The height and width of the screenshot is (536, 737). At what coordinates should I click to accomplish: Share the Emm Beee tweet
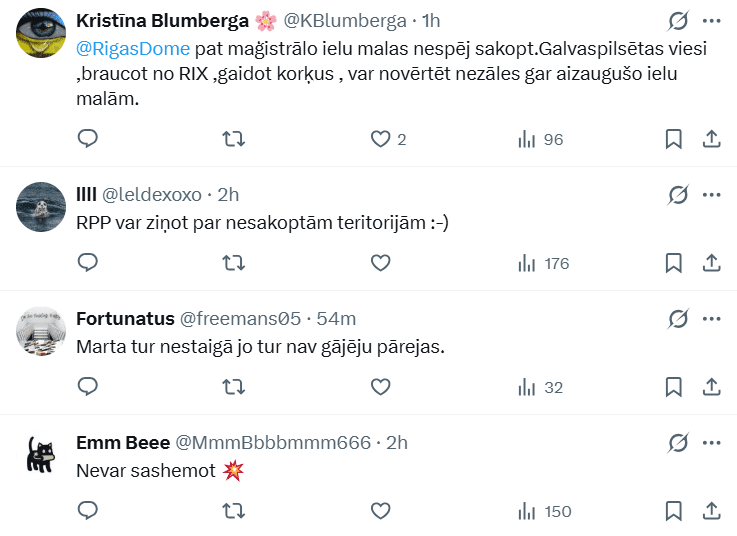[x=711, y=511]
